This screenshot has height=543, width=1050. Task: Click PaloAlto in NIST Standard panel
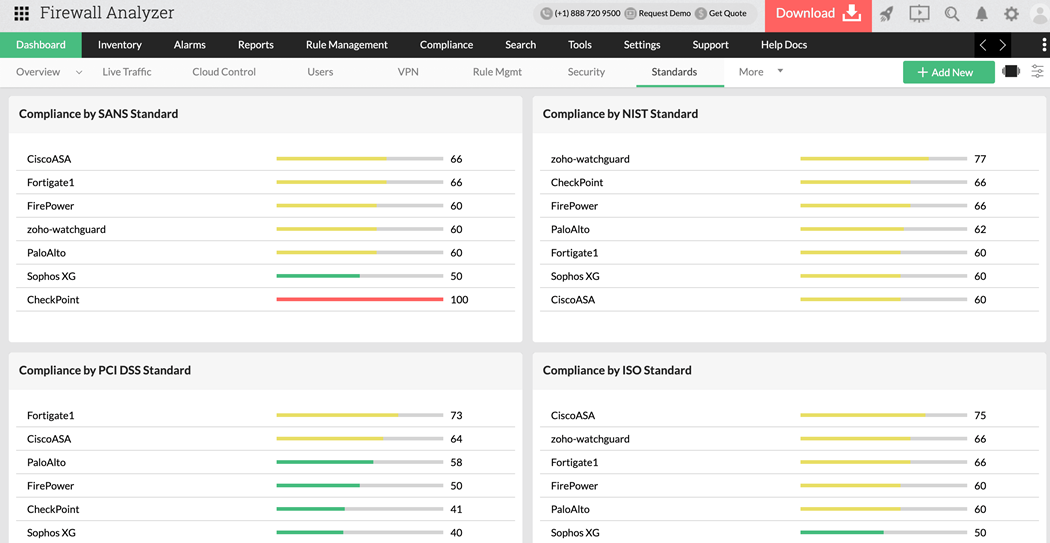tap(571, 230)
